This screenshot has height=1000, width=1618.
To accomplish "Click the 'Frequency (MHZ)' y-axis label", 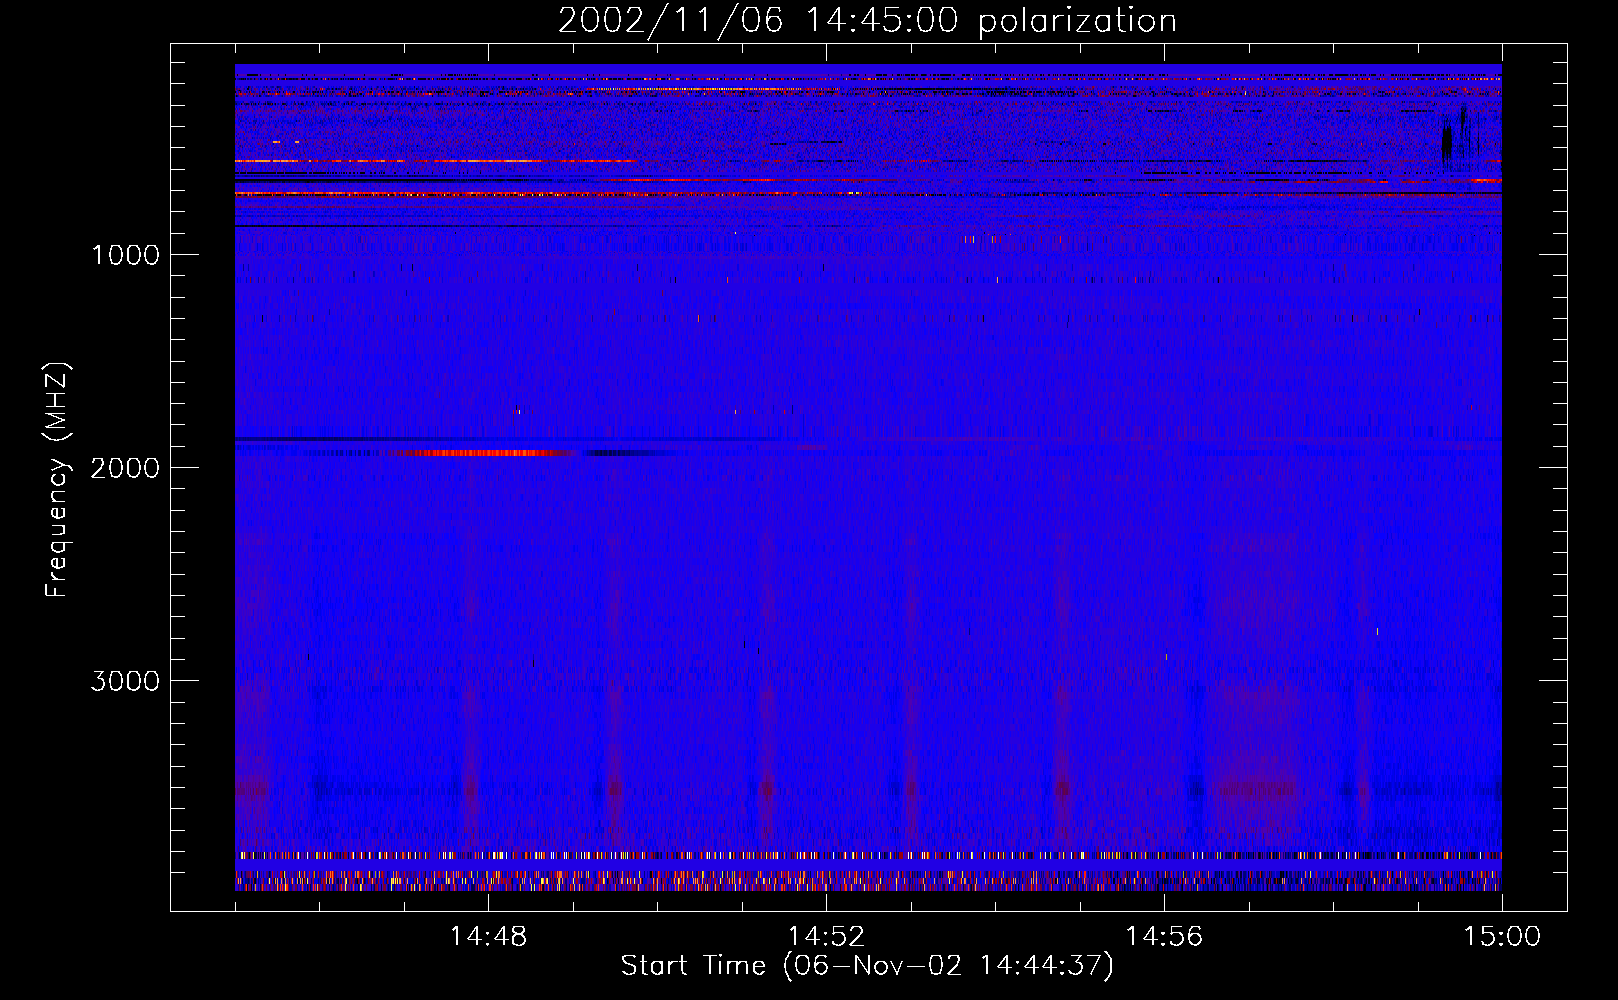I will tap(58, 480).
